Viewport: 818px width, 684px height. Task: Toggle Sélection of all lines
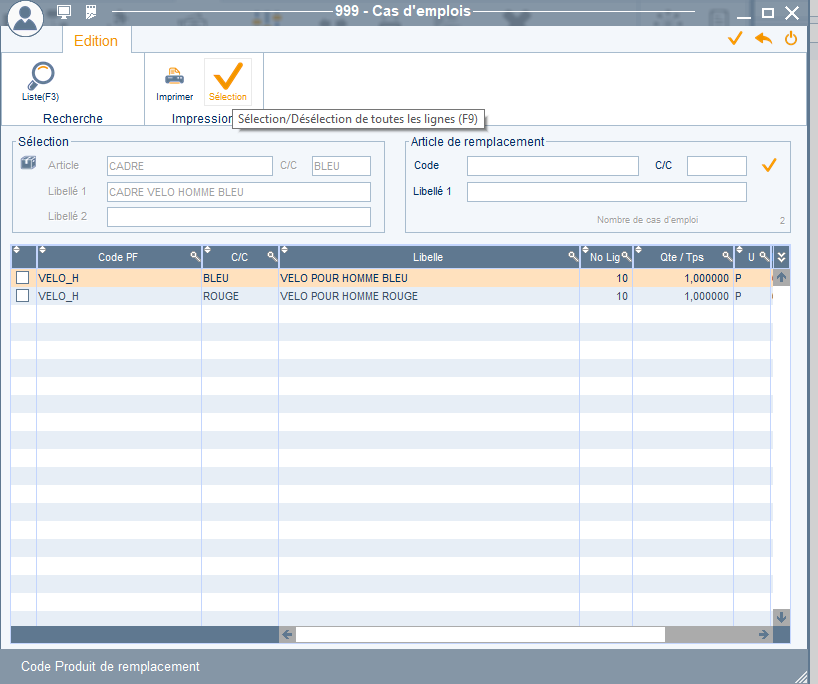[228, 82]
